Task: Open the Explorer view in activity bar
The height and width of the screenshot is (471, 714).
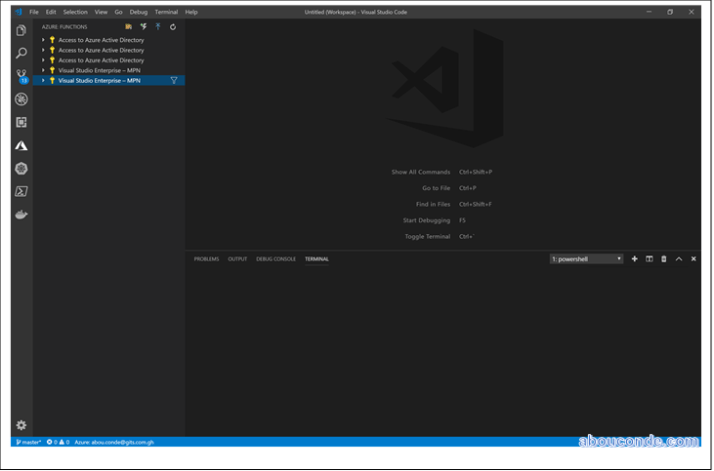Action: pos(21,30)
